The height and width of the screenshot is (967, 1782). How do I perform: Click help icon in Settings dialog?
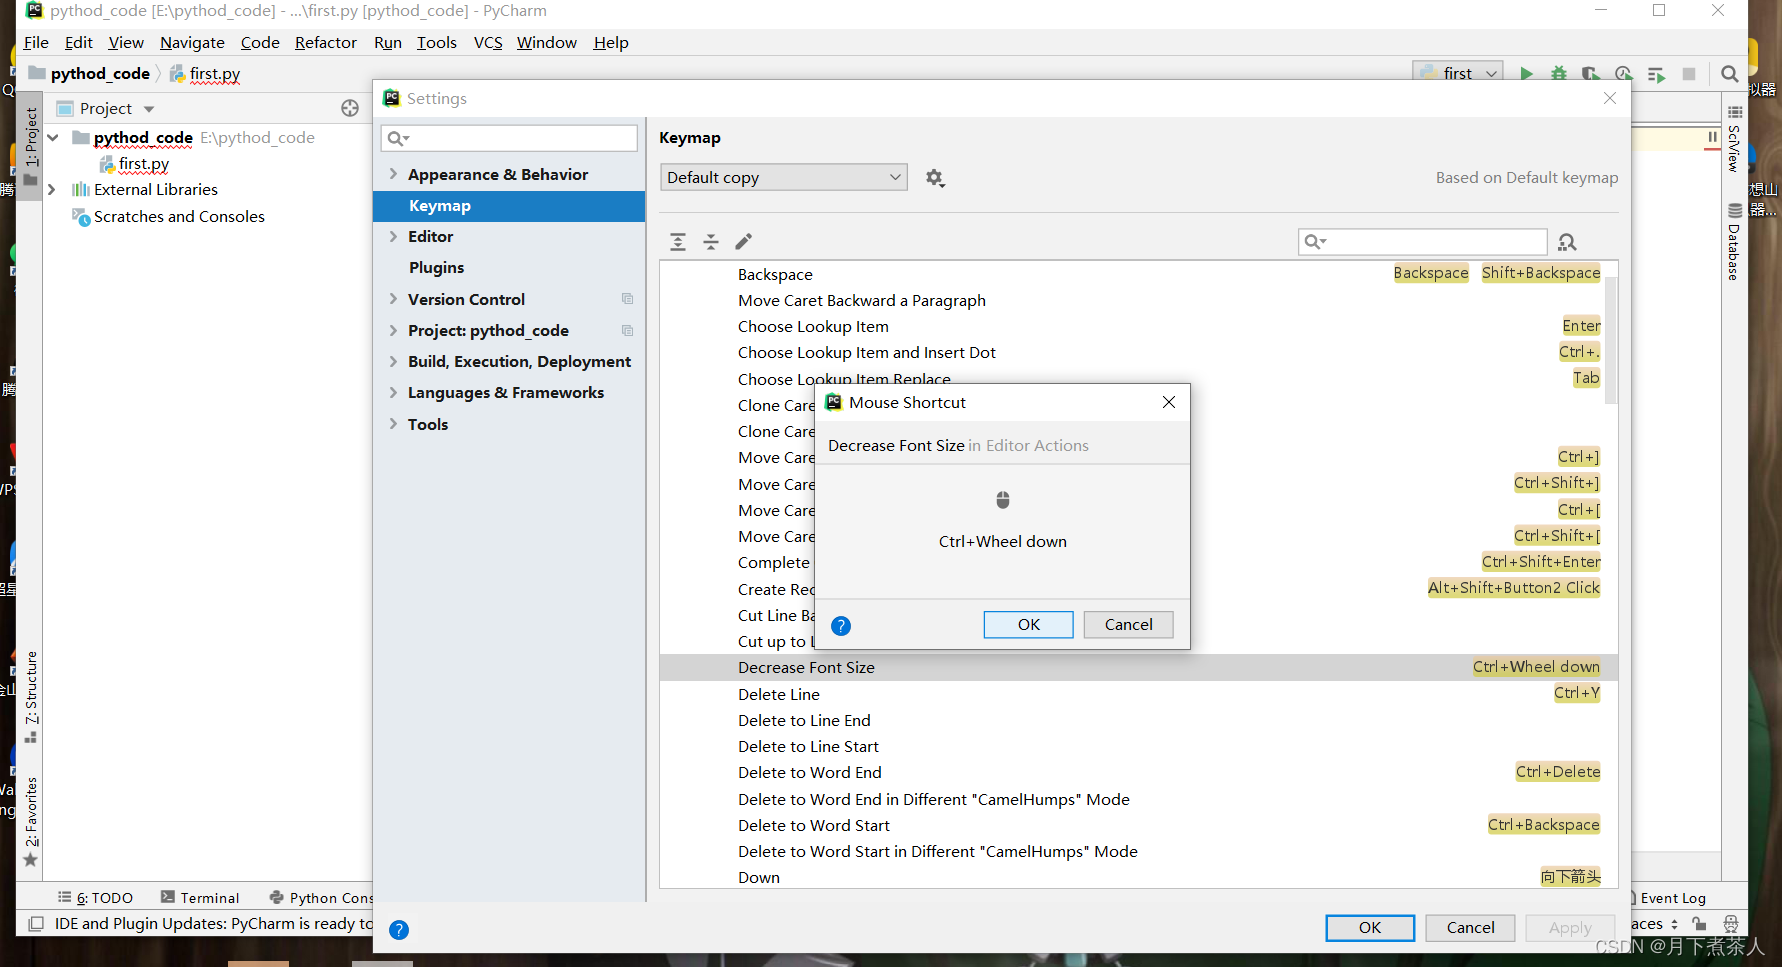pyautogui.click(x=399, y=930)
